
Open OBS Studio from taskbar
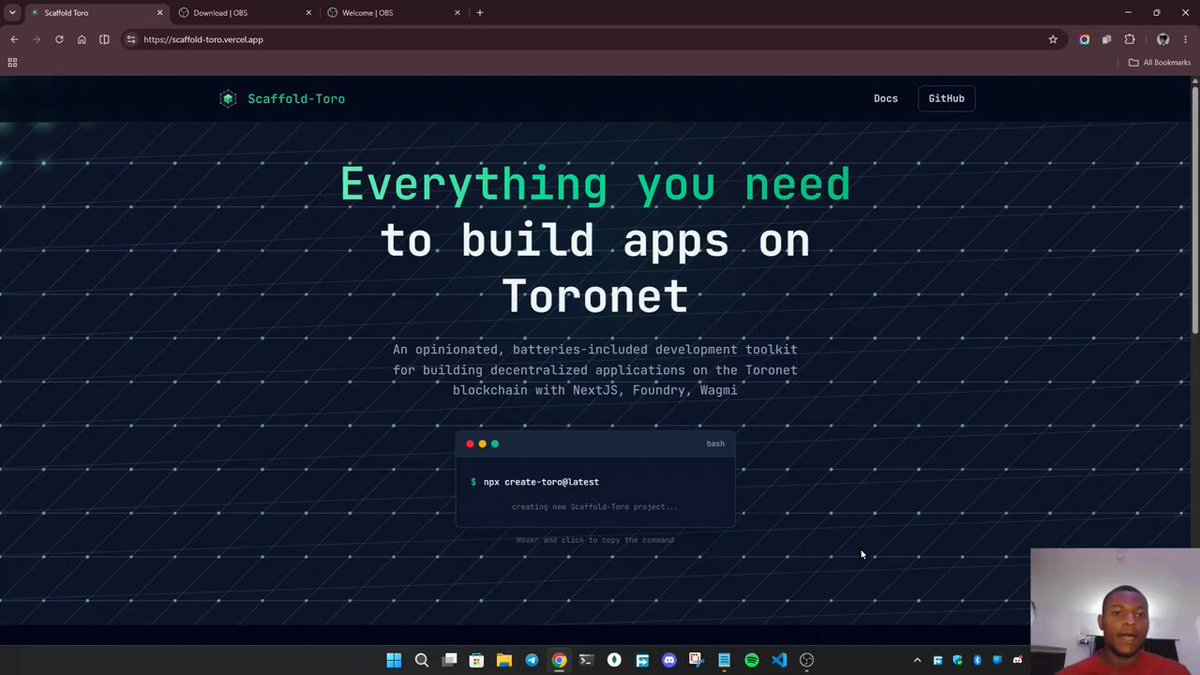[807, 660]
